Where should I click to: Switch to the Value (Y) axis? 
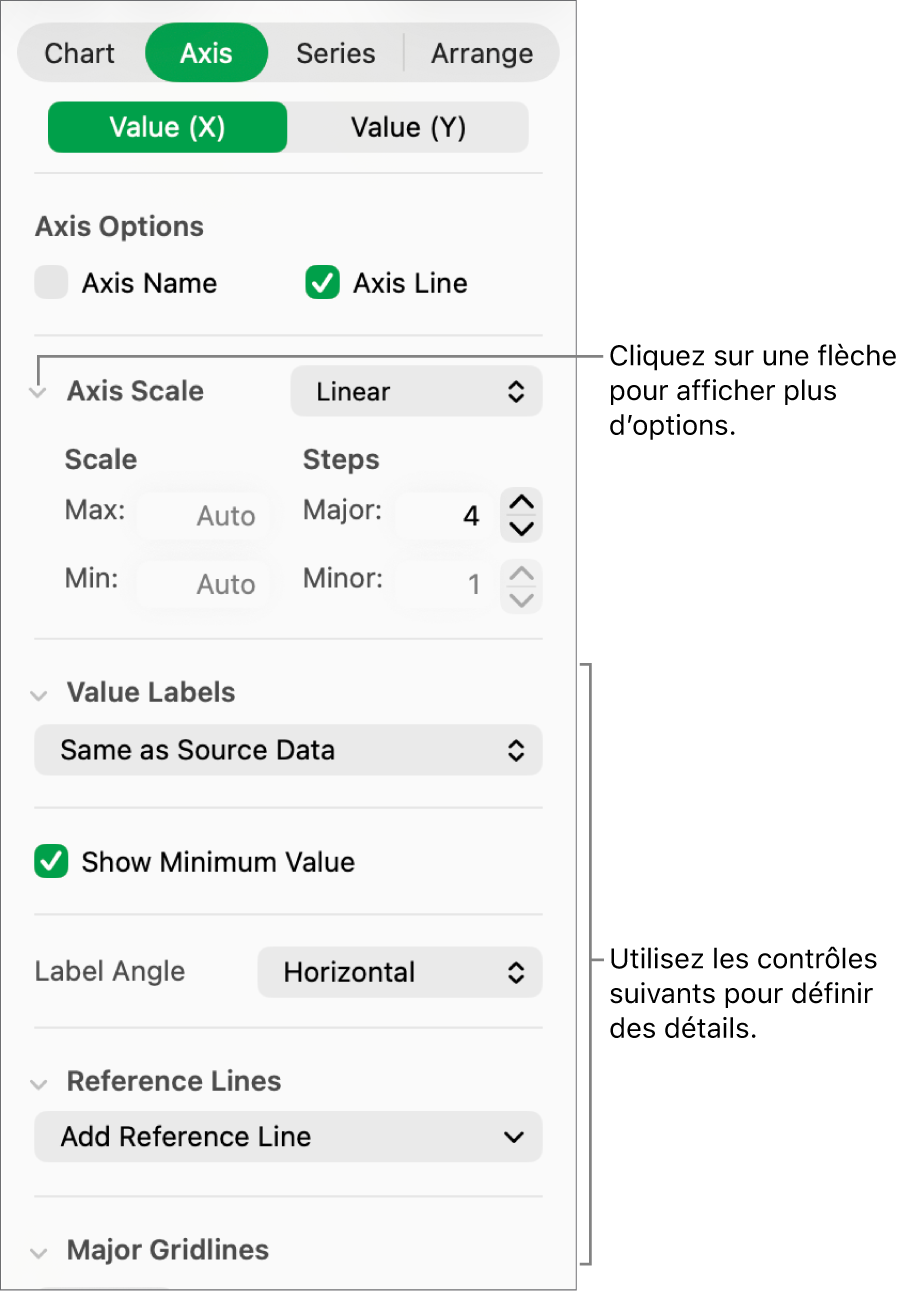(407, 127)
